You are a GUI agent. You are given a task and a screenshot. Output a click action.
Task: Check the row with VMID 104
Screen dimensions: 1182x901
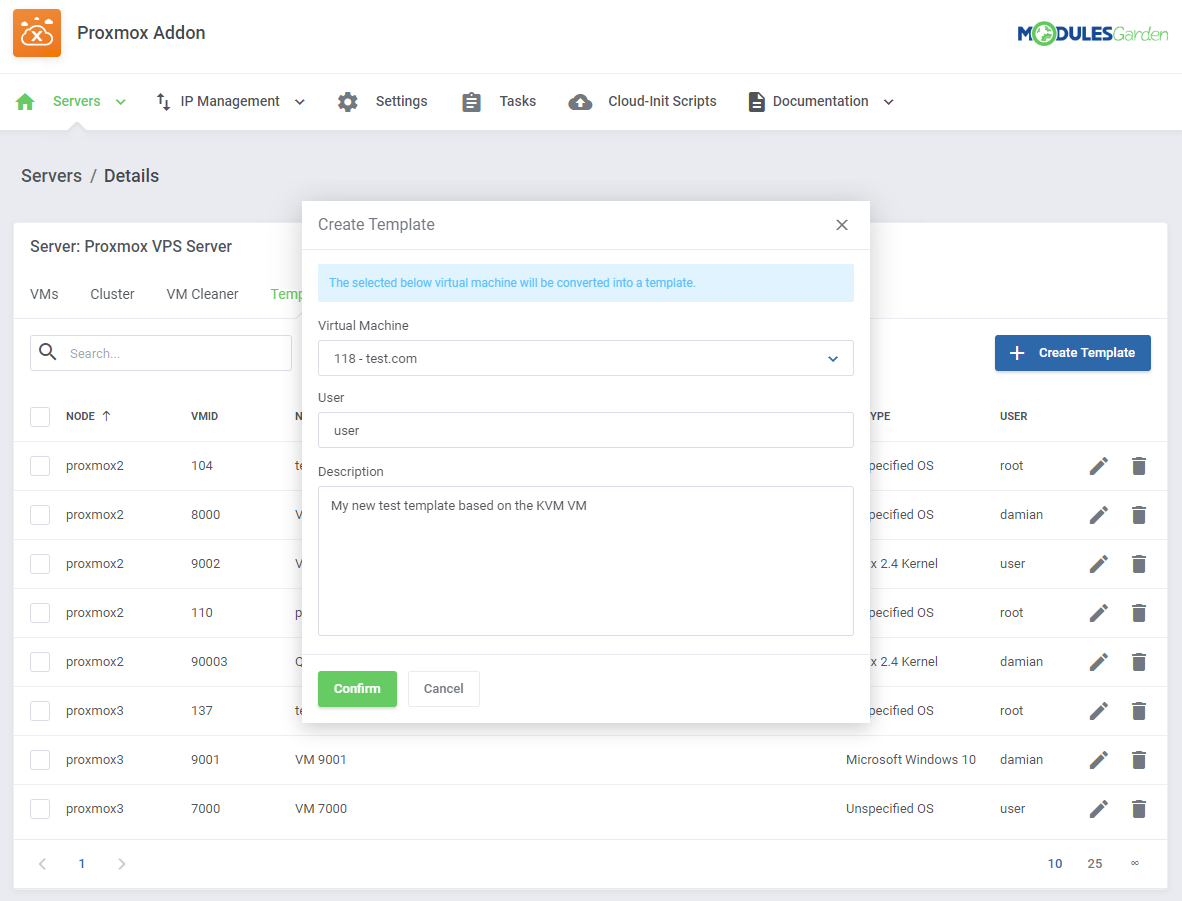[x=40, y=466]
